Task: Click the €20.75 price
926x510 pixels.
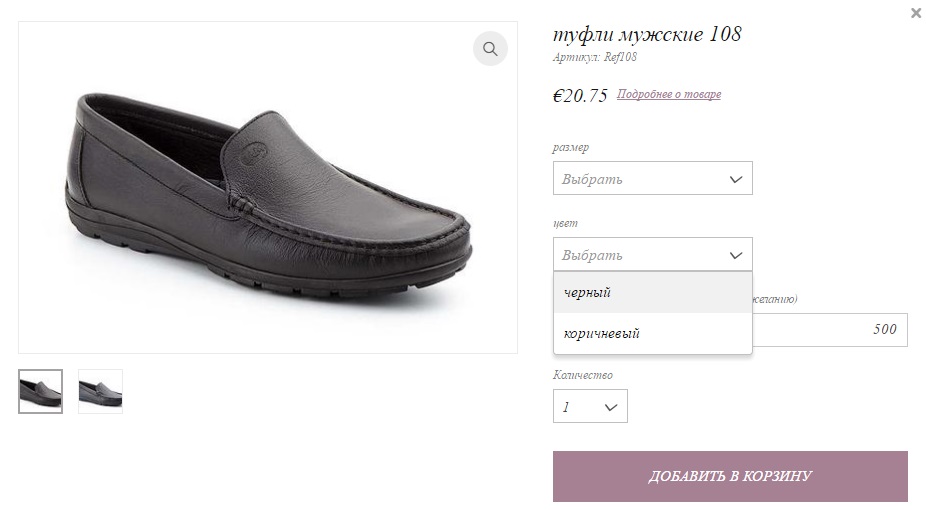Action: point(580,95)
